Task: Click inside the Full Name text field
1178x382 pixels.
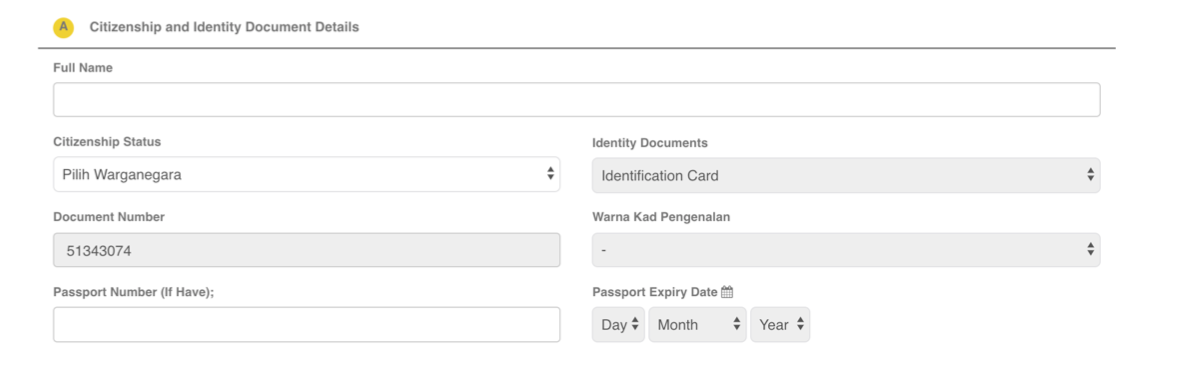Action: tap(577, 100)
